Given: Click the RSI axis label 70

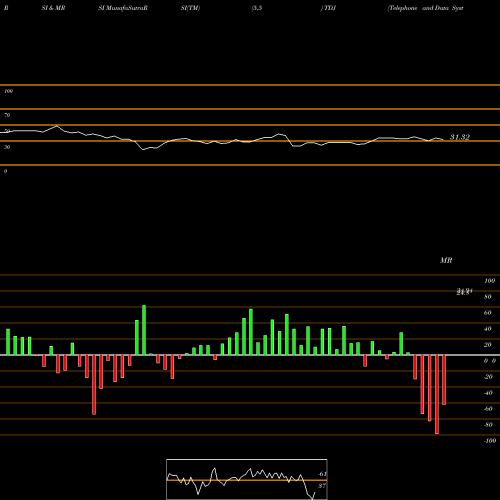Looking at the screenshot, I should point(7,115).
